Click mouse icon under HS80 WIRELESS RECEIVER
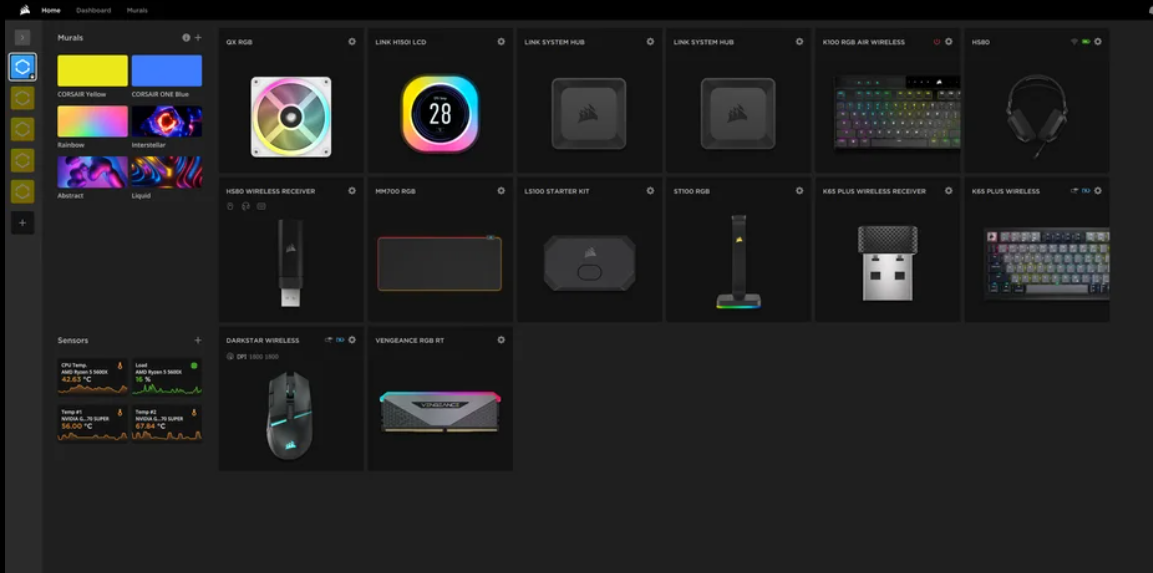Screen dimensions: 1153x573 click(x=230, y=207)
